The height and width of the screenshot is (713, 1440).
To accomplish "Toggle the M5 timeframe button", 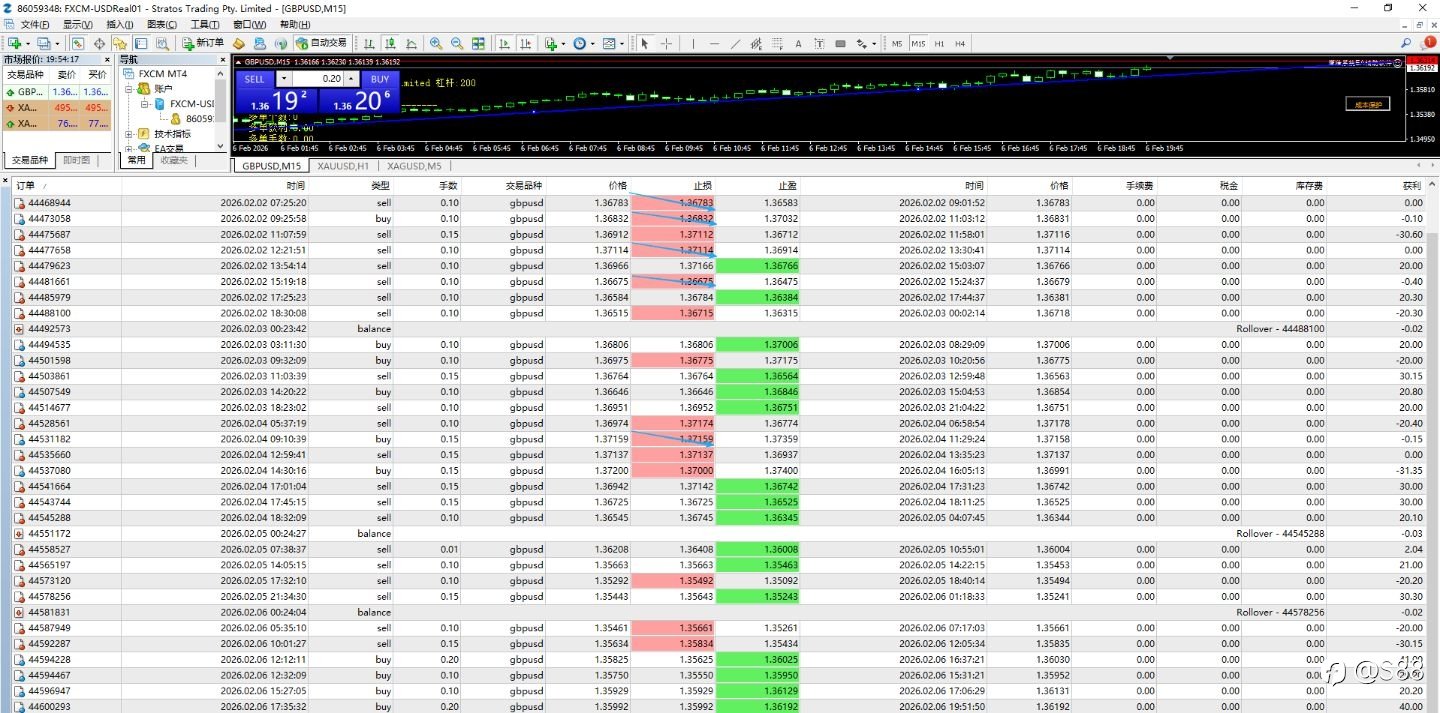I will (x=897, y=44).
